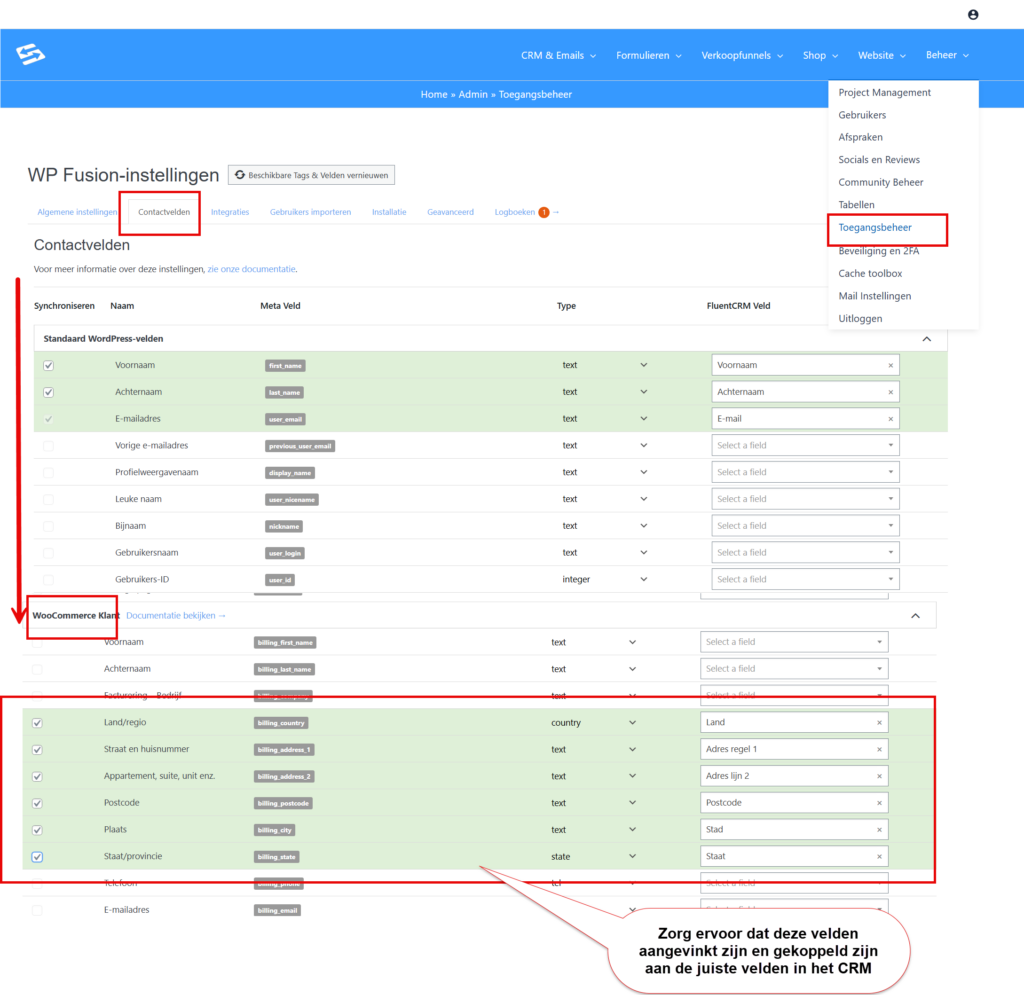This screenshot has width=1024, height=995.
Task: Collapse the WooCommerce Klant section
Action: coord(915,616)
